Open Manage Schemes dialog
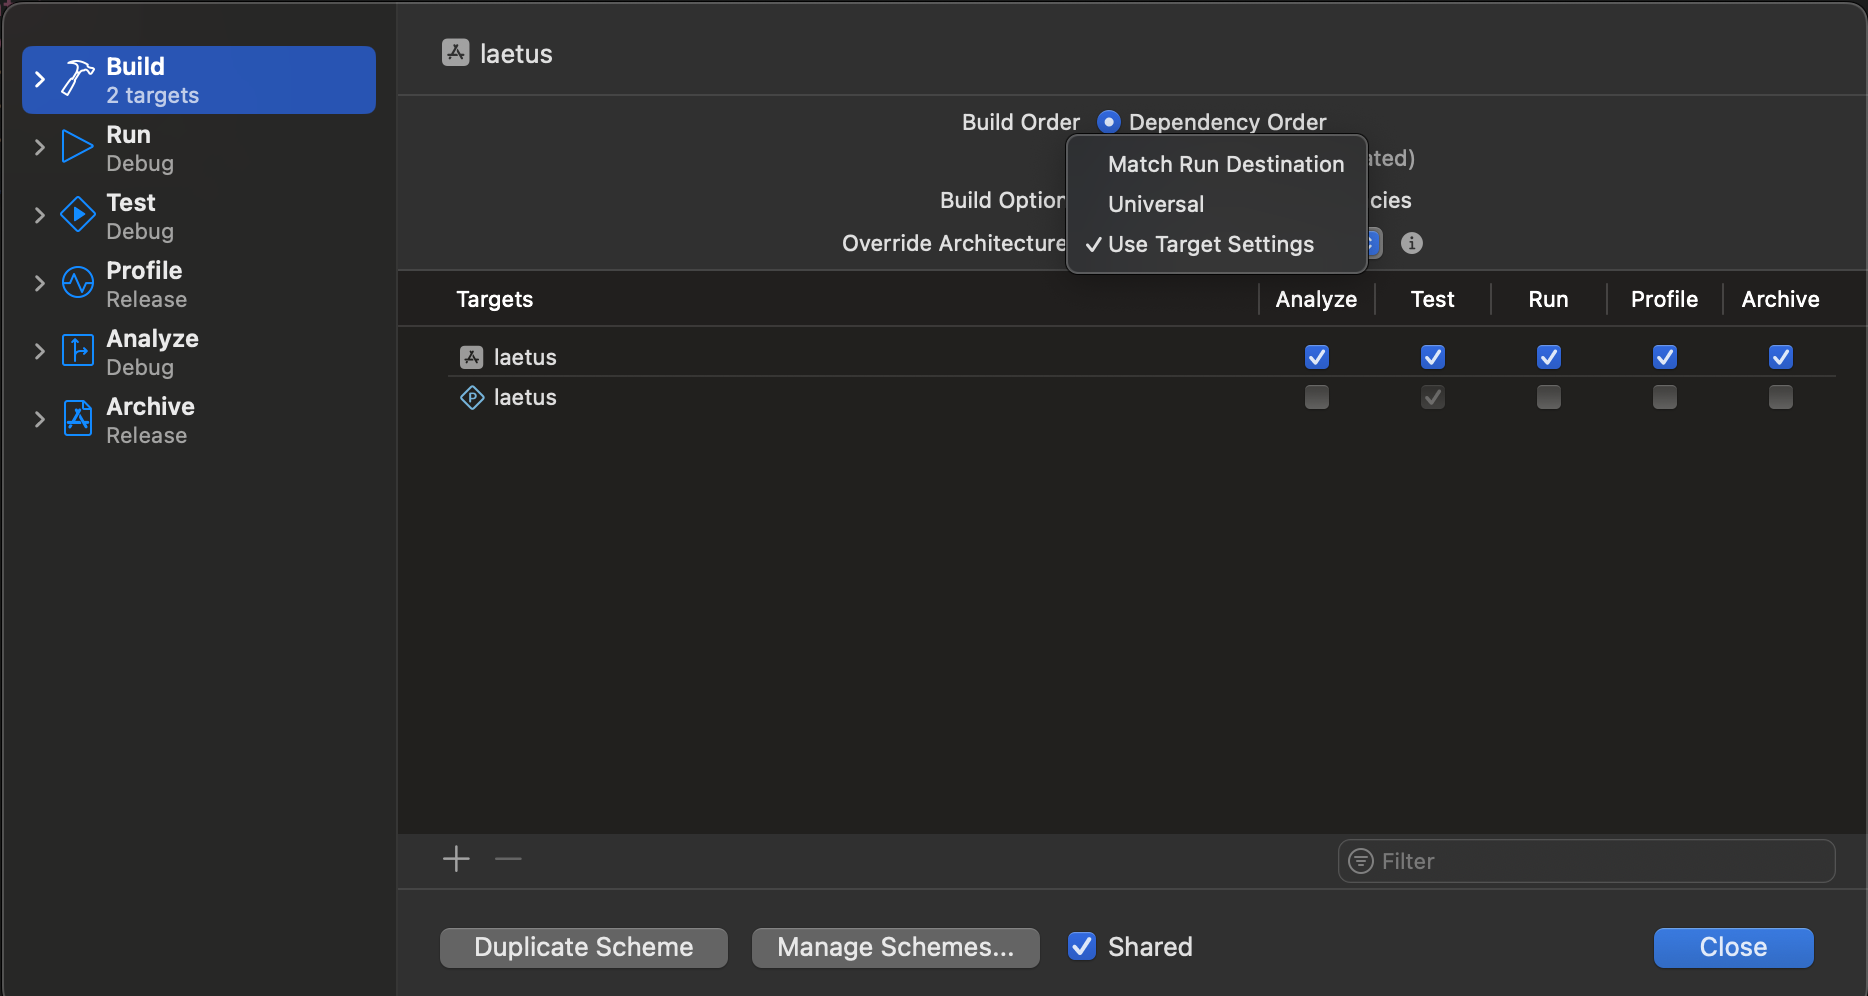Image resolution: width=1868 pixels, height=996 pixels. (x=896, y=947)
